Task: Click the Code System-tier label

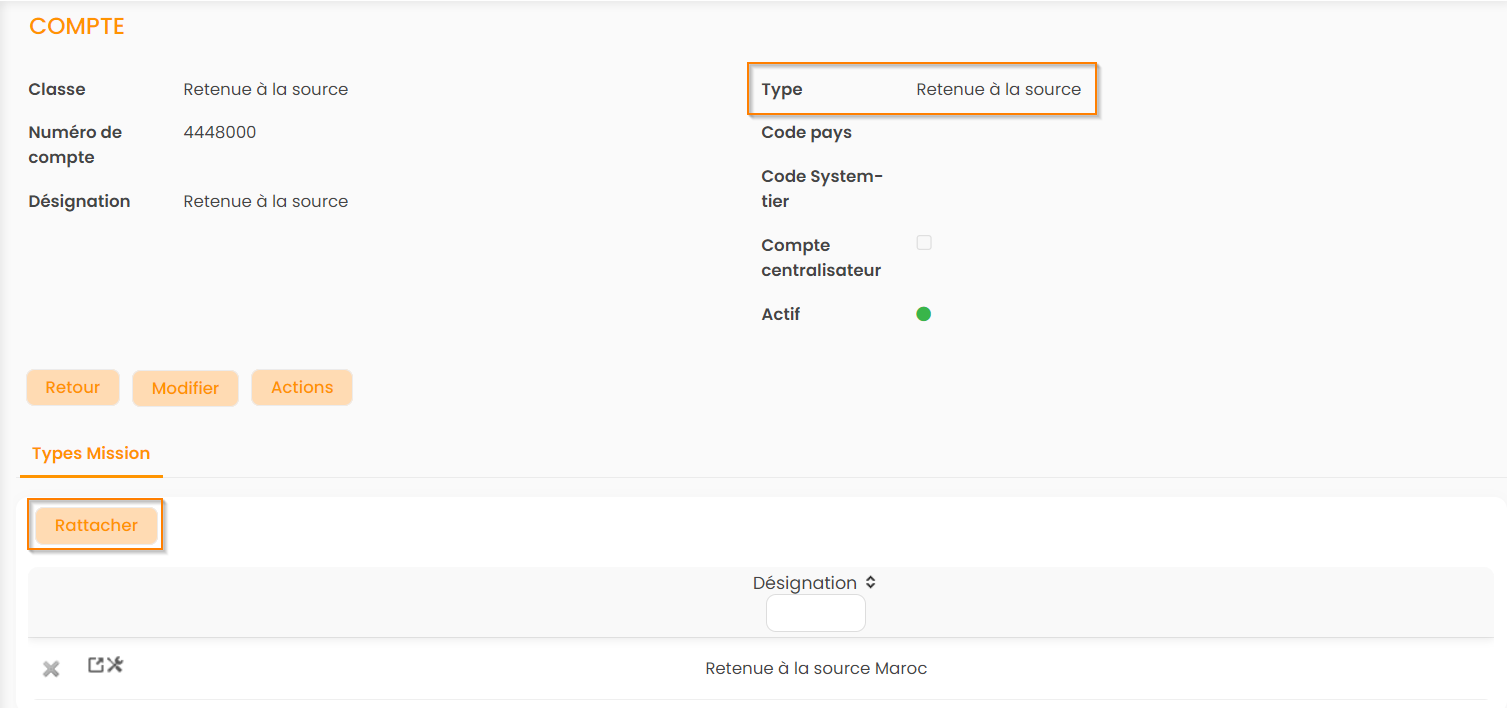Action: click(x=821, y=189)
